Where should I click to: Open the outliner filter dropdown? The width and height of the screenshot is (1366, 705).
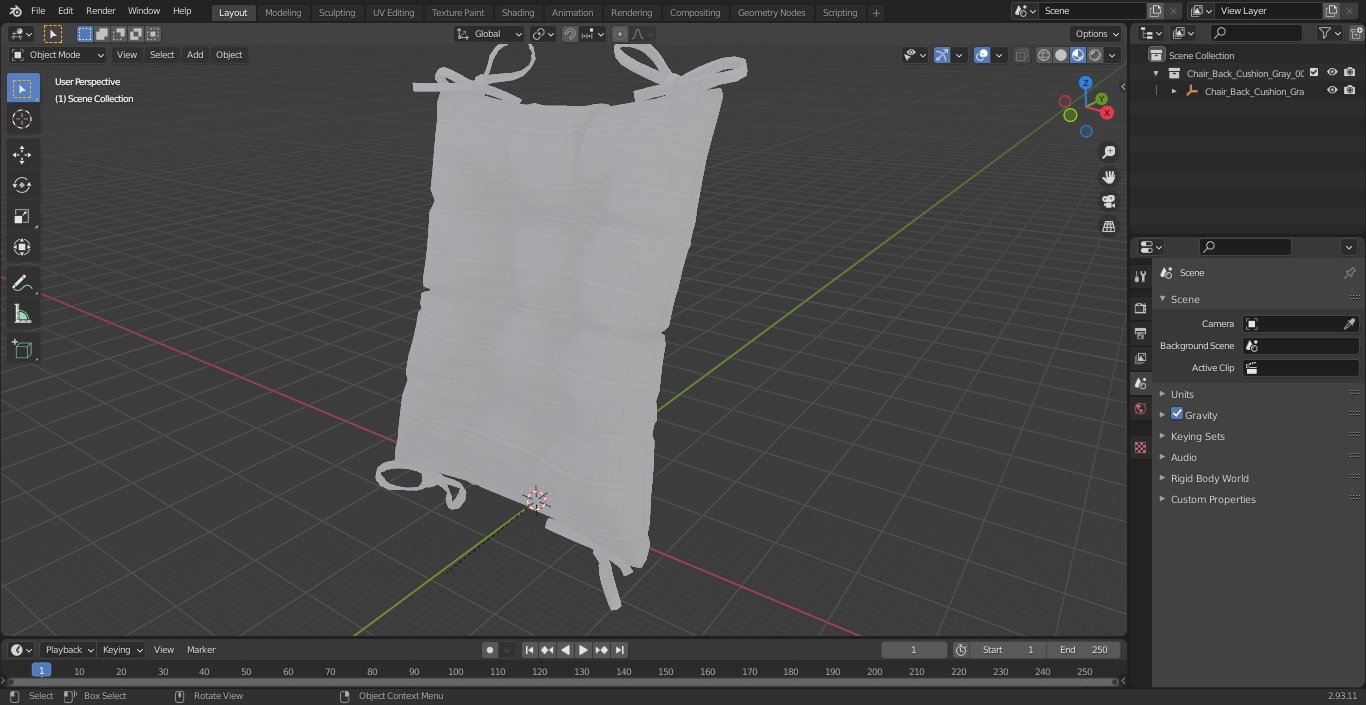click(1329, 34)
